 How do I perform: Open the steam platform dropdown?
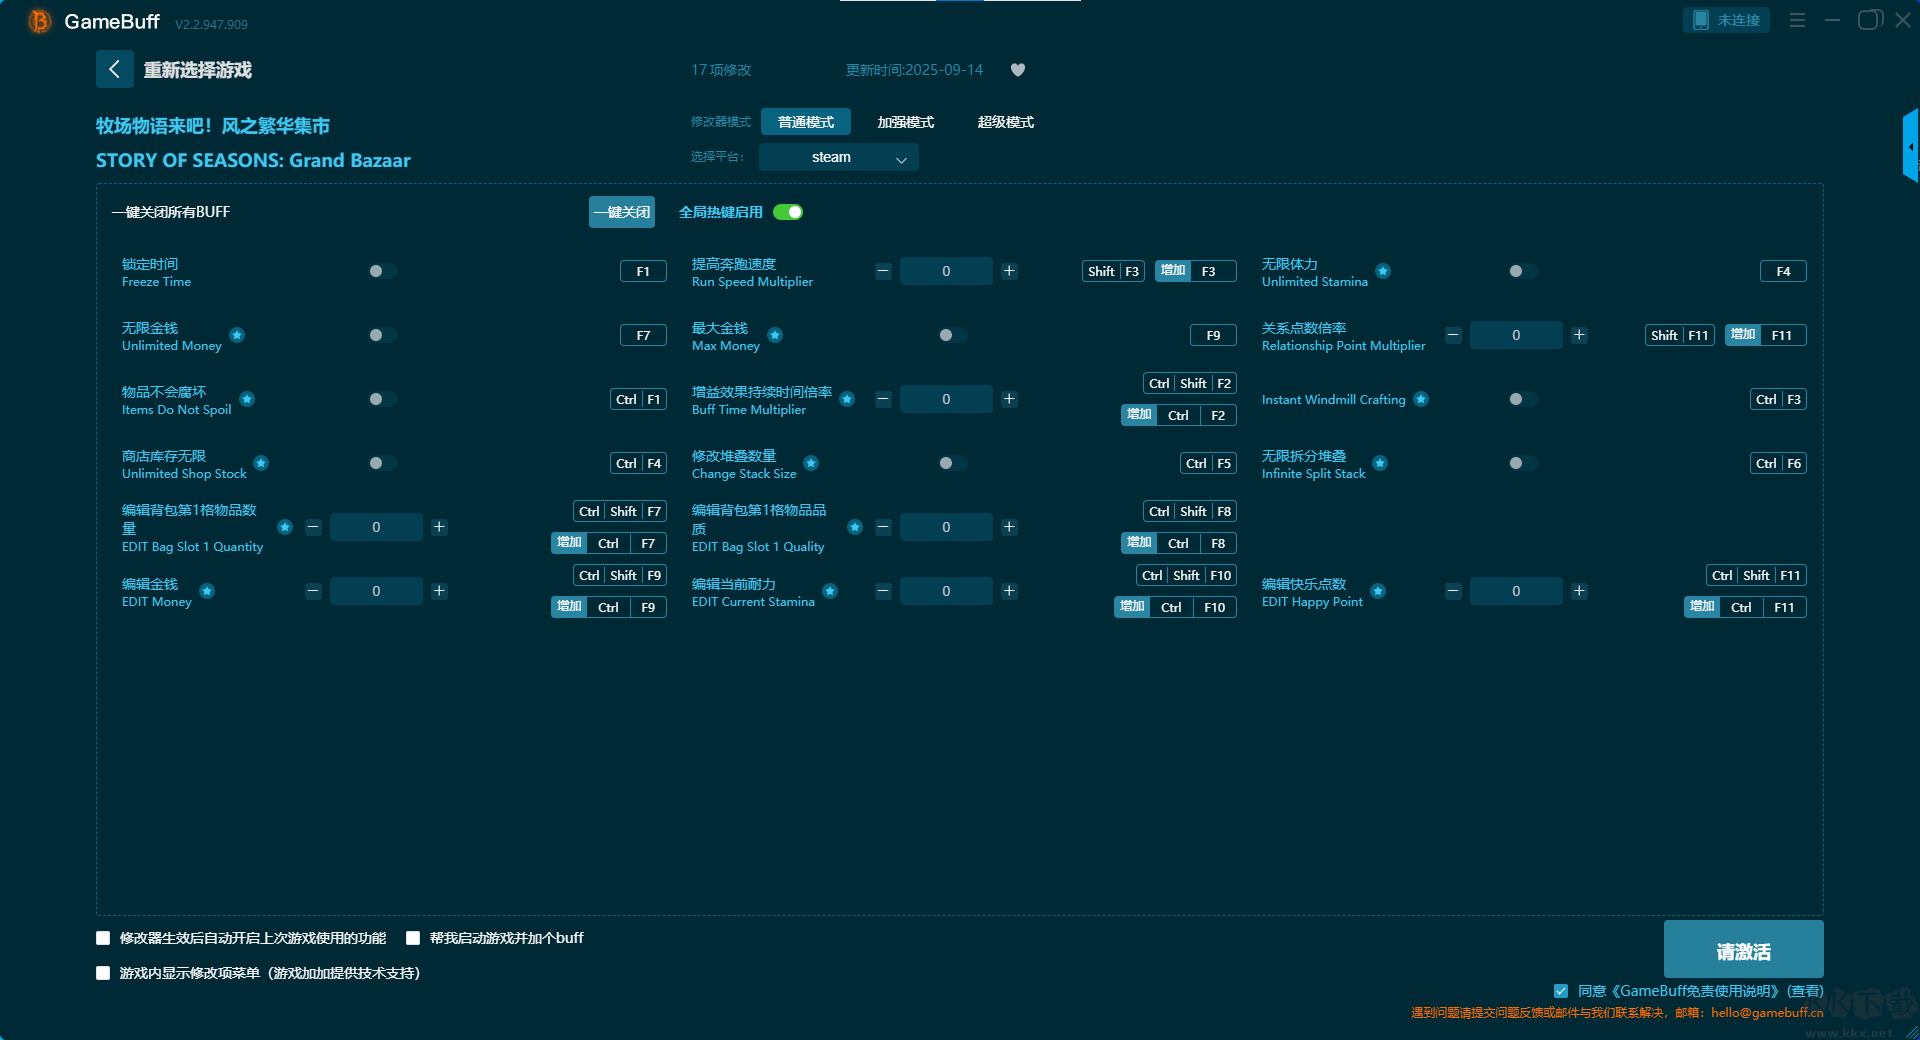click(x=838, y=157)
